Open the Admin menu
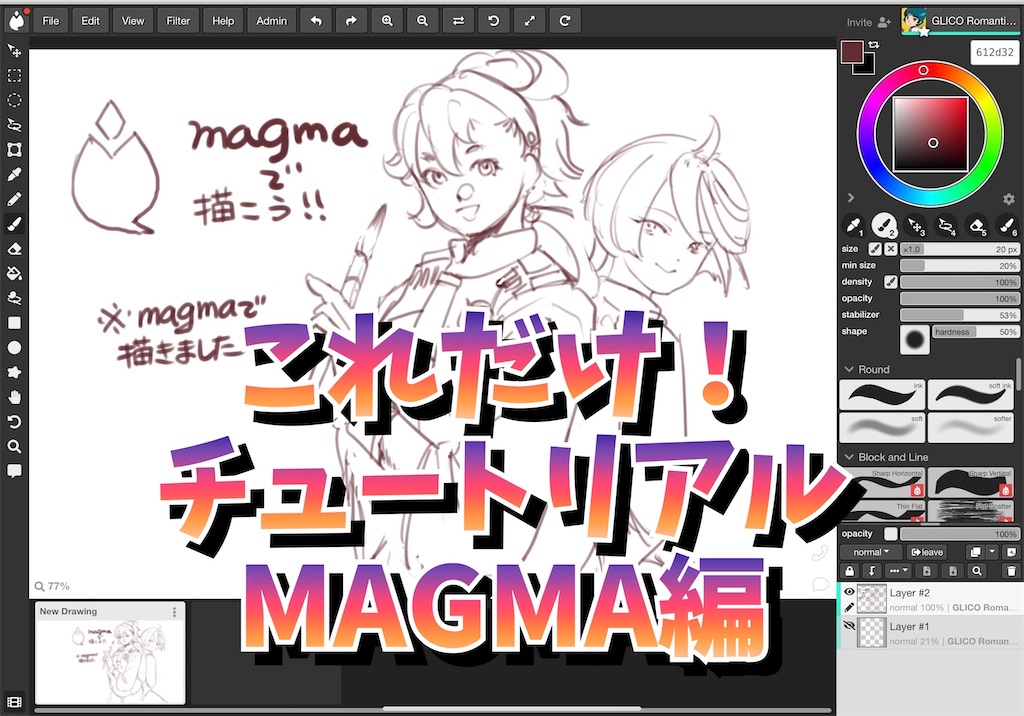 (x=271, y=20)
